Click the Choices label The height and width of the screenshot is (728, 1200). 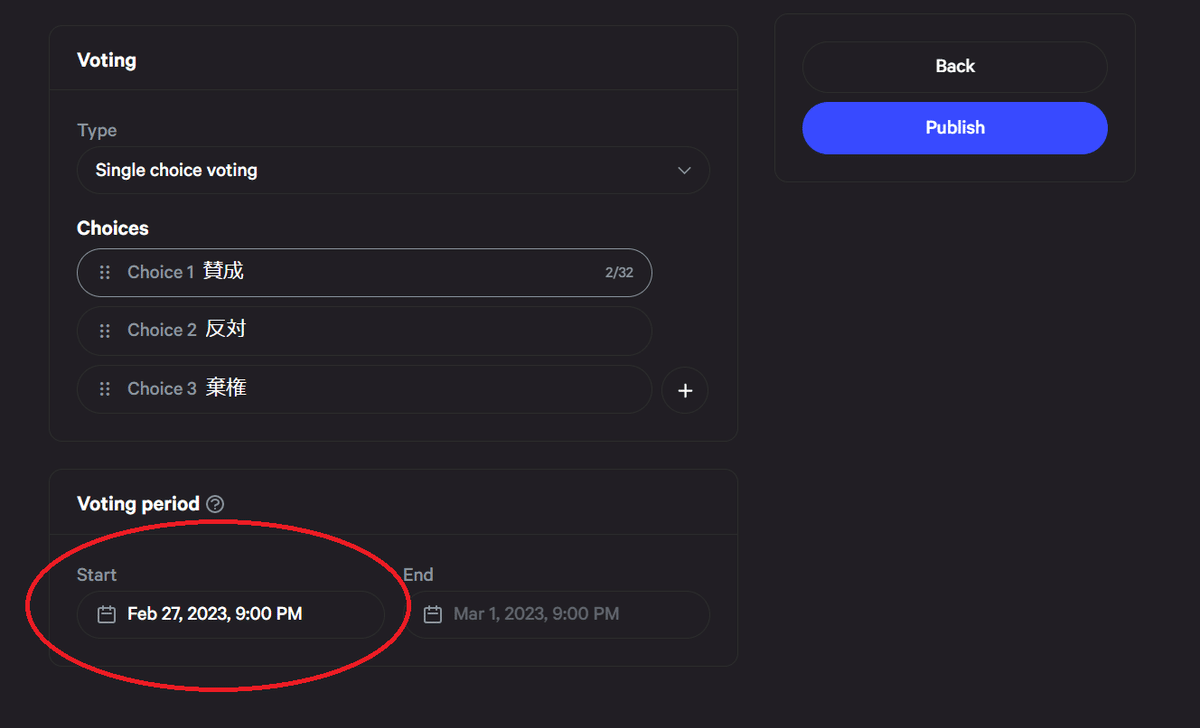(113, 228)
